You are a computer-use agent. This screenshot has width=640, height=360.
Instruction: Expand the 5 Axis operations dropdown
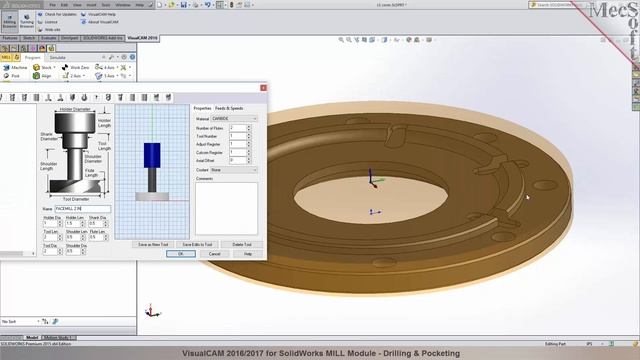pyautogui.click(x=118, y=76)
